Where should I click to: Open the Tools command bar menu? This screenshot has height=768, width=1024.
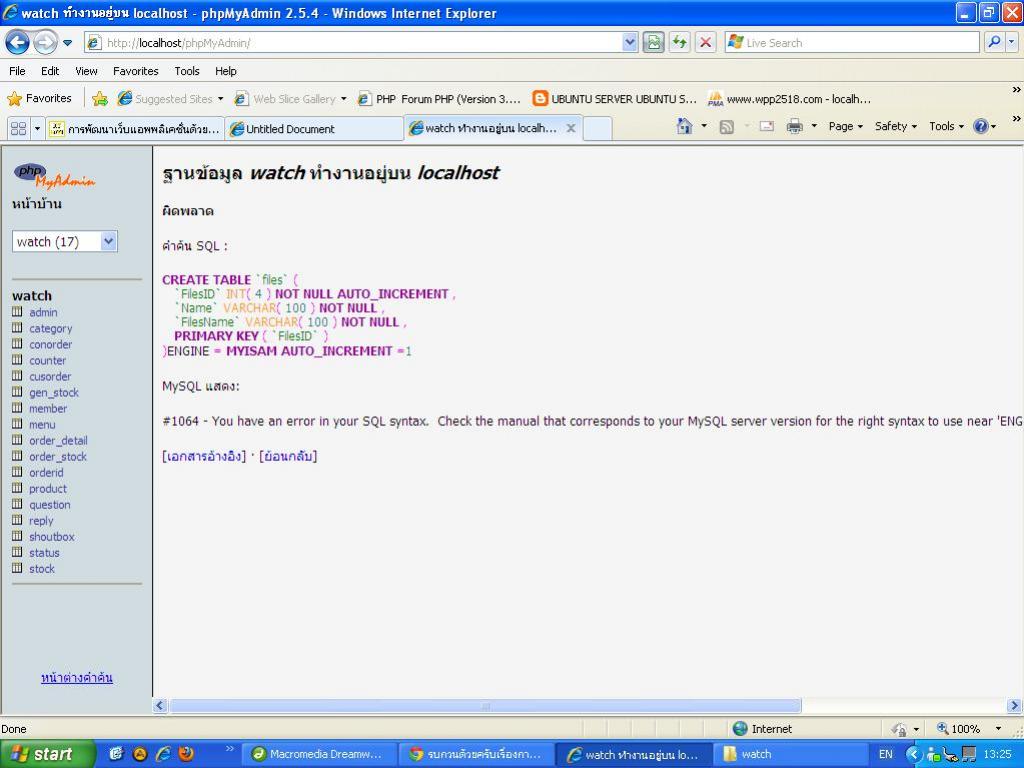946,126
